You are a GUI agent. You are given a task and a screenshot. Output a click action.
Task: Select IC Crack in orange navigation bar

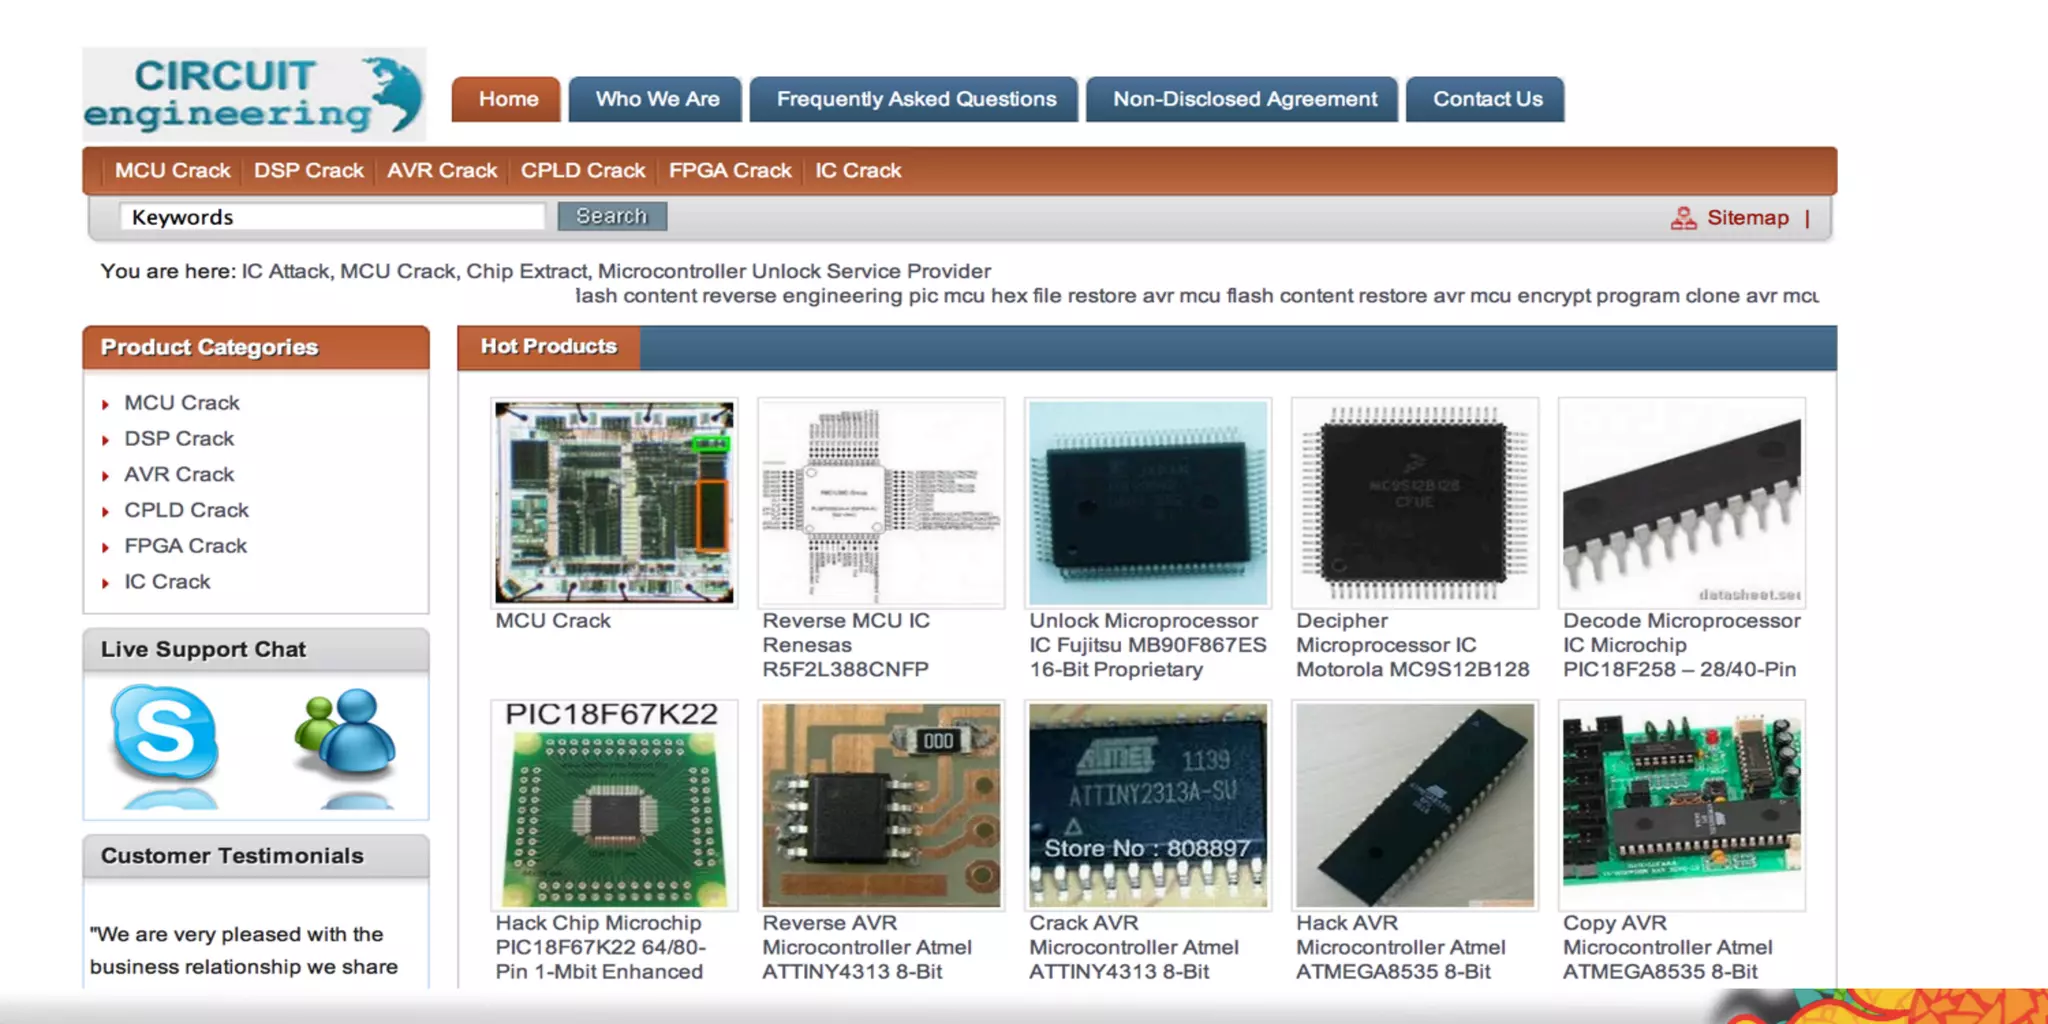858,171
